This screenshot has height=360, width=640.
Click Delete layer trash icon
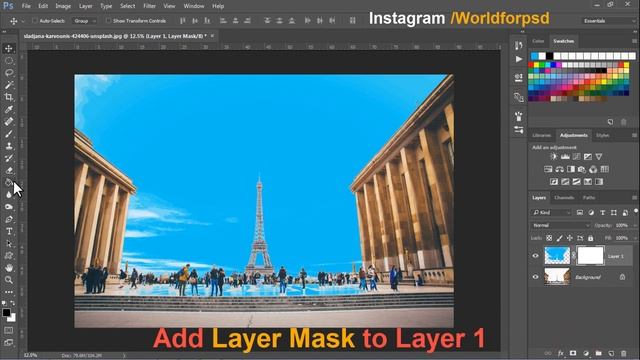point(623,353)
